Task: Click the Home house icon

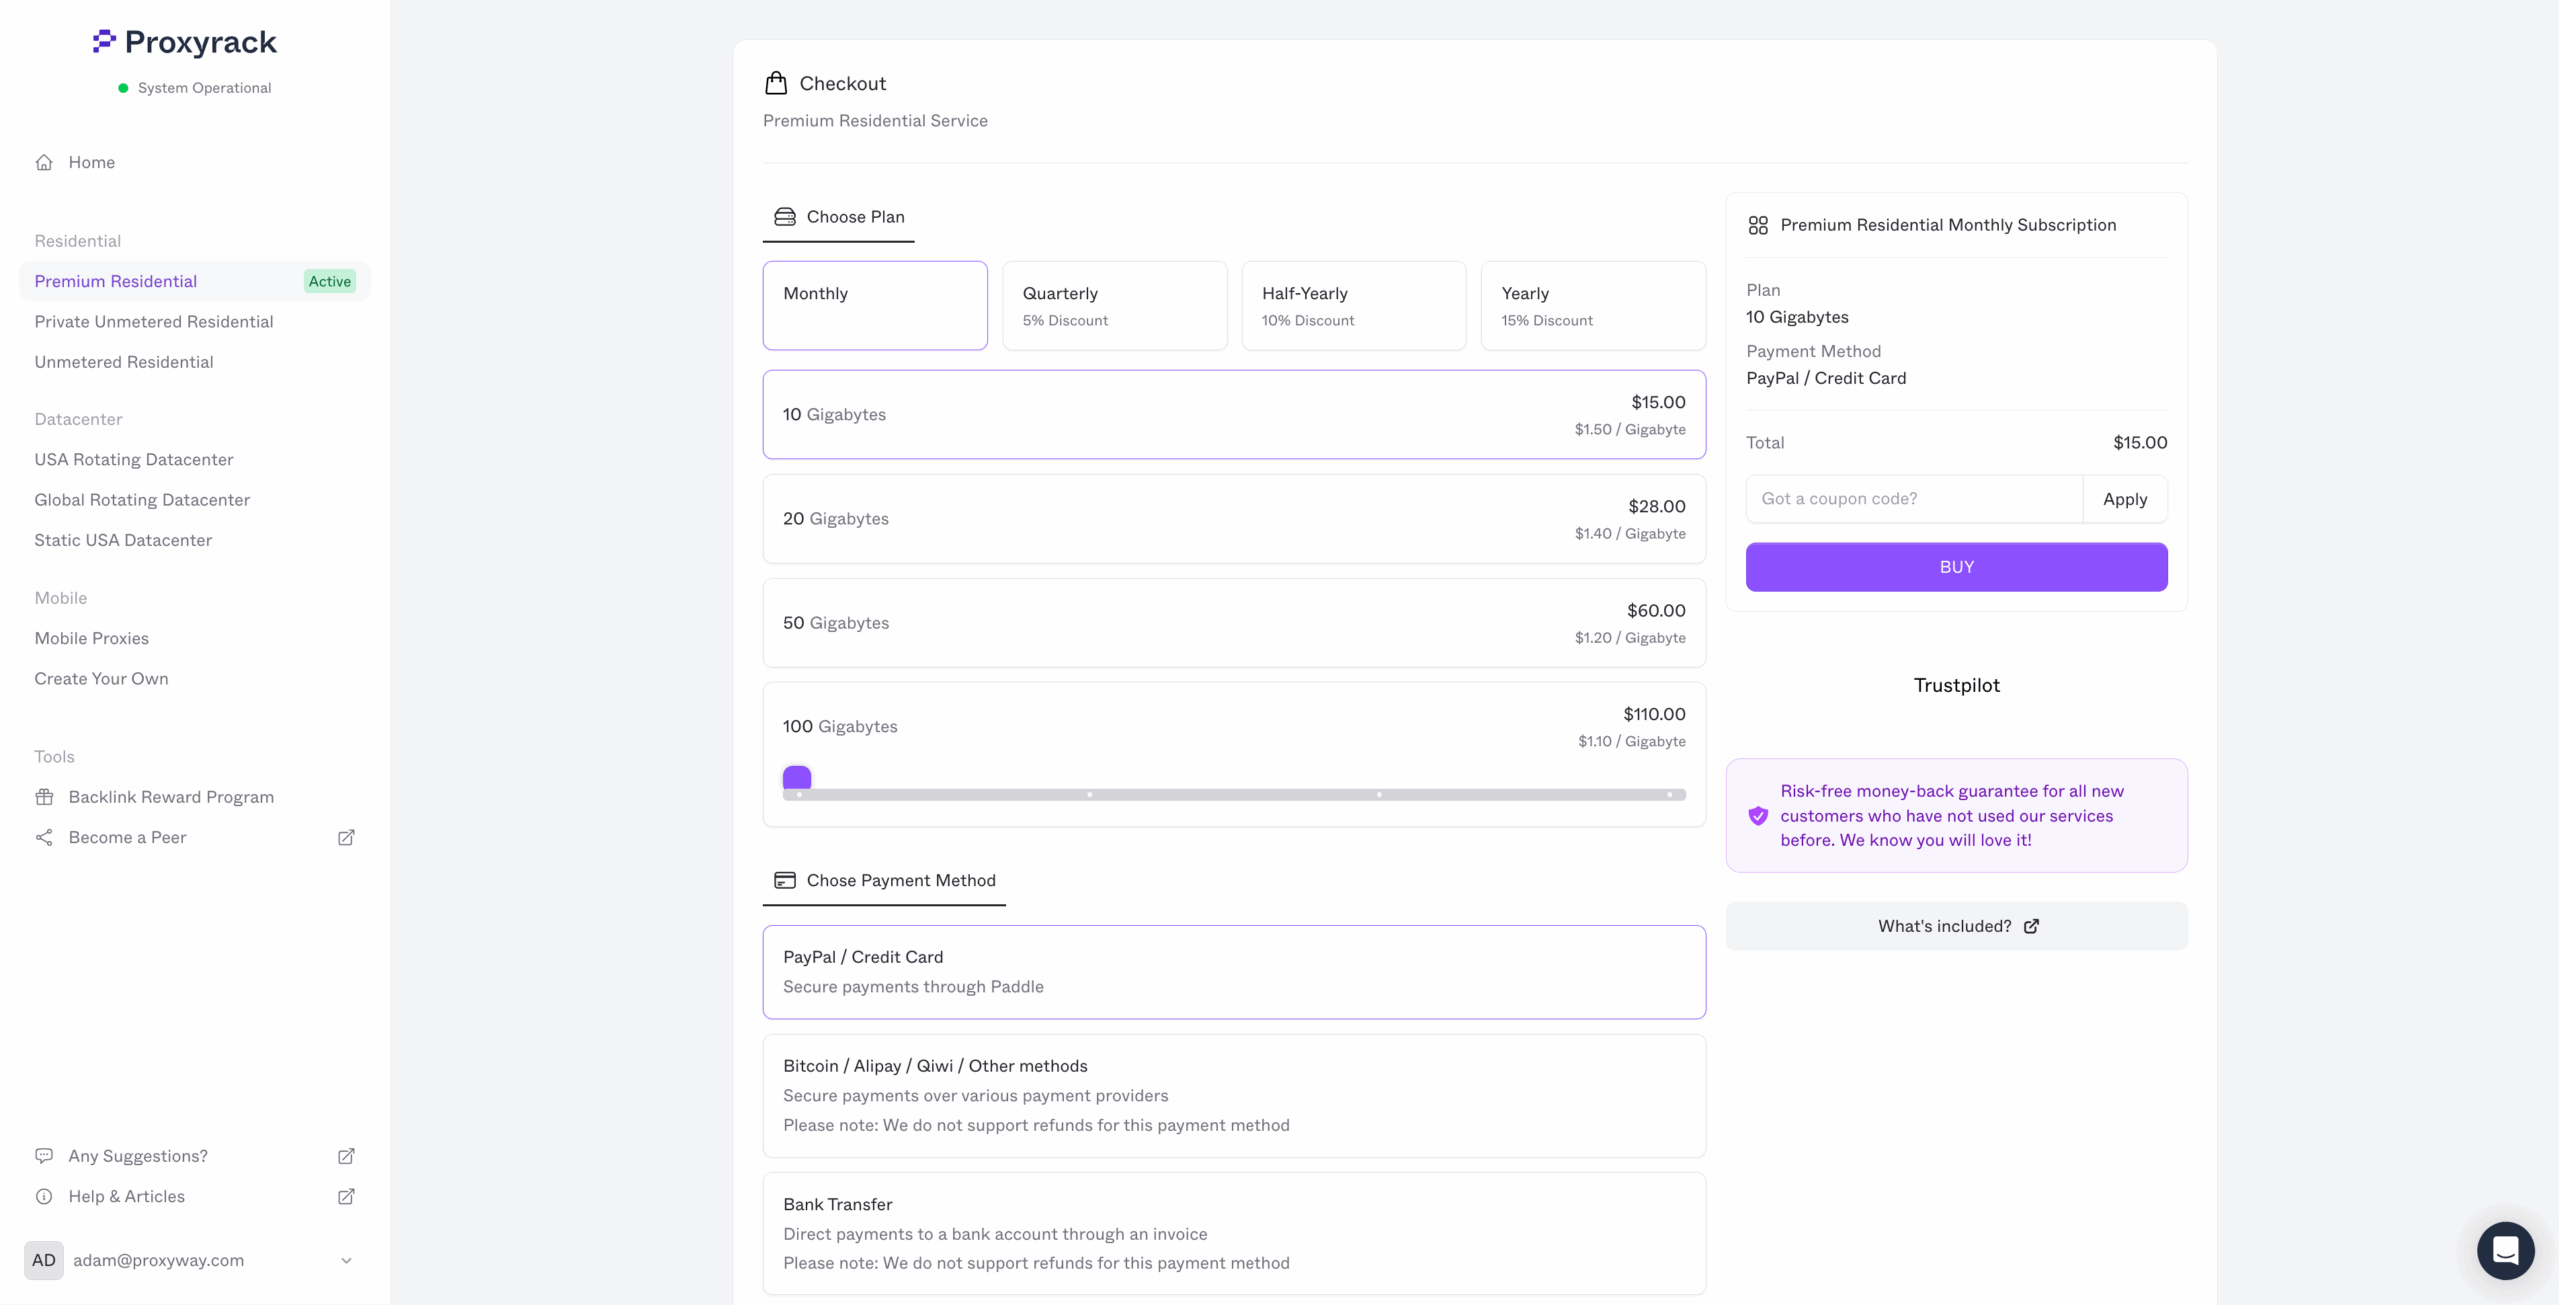Action: (44, 162)
